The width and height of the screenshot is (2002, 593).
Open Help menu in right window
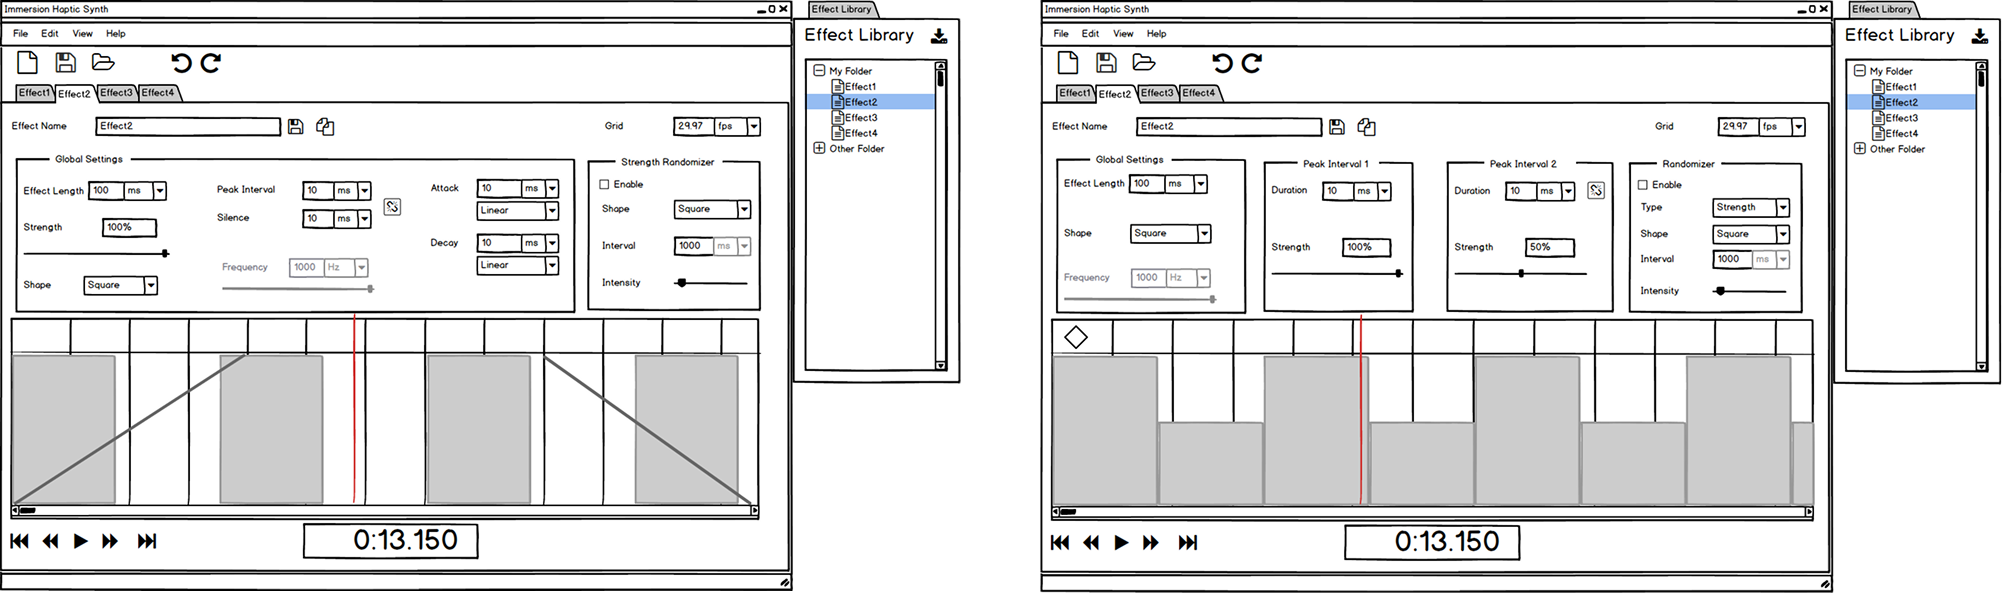coord(1156,33)
